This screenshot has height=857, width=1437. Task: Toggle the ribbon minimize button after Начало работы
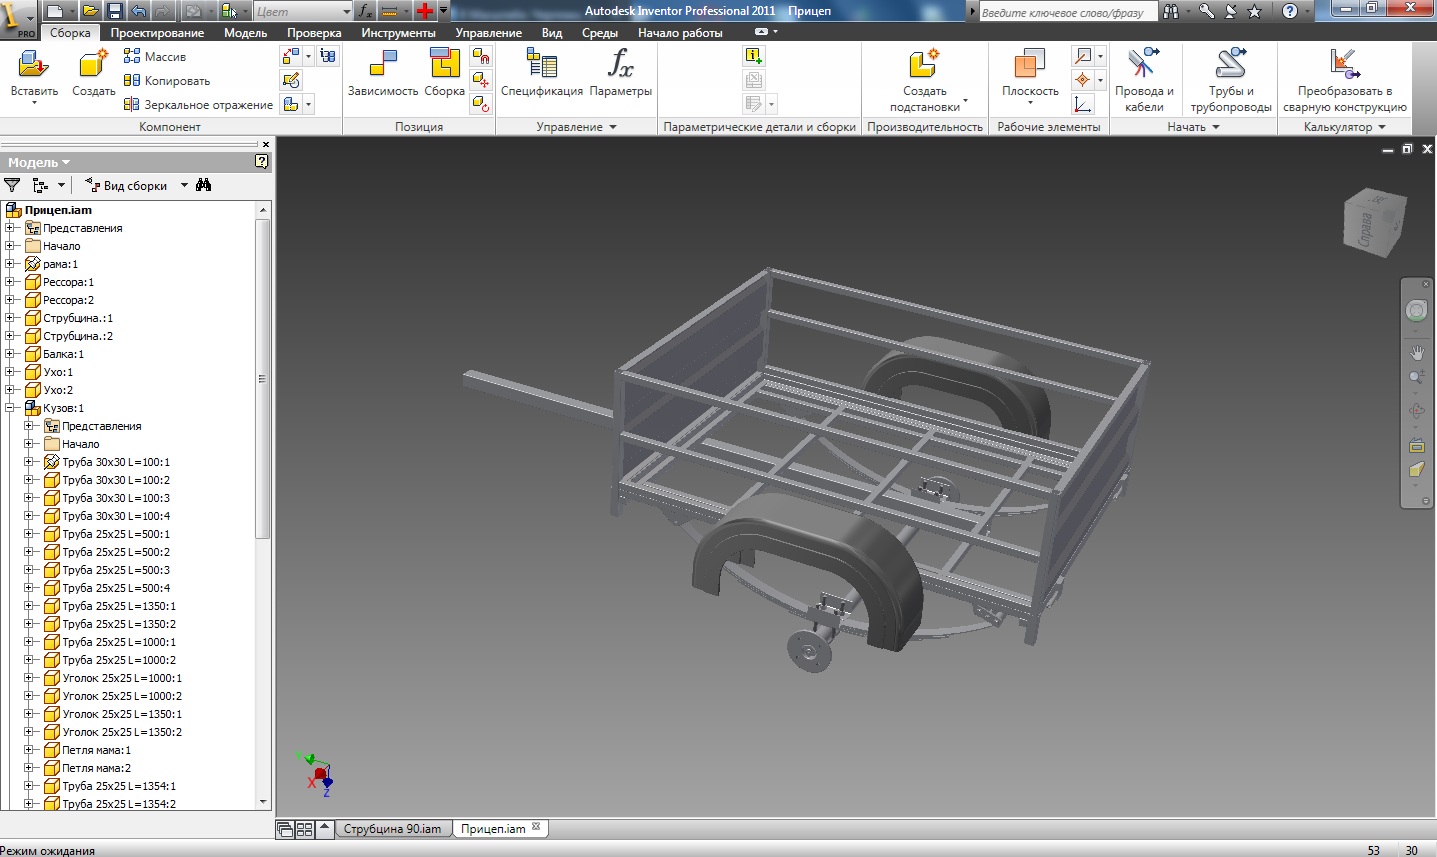point(762,32)
